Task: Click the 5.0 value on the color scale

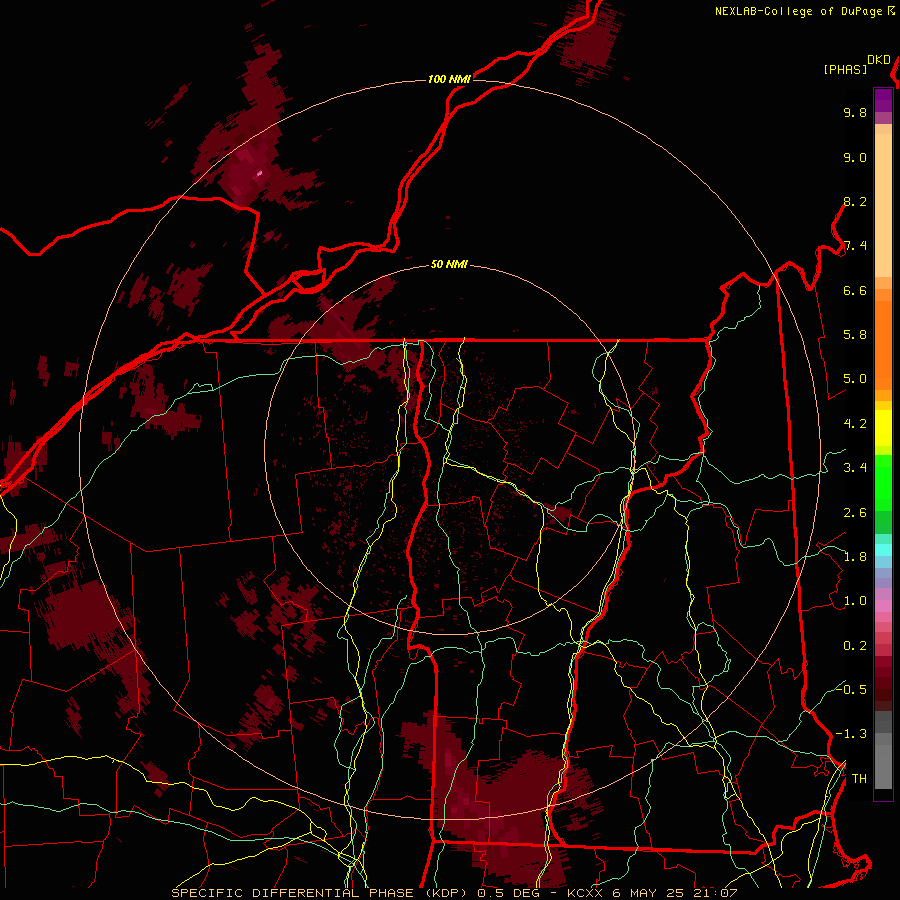Action: [855, 379]
